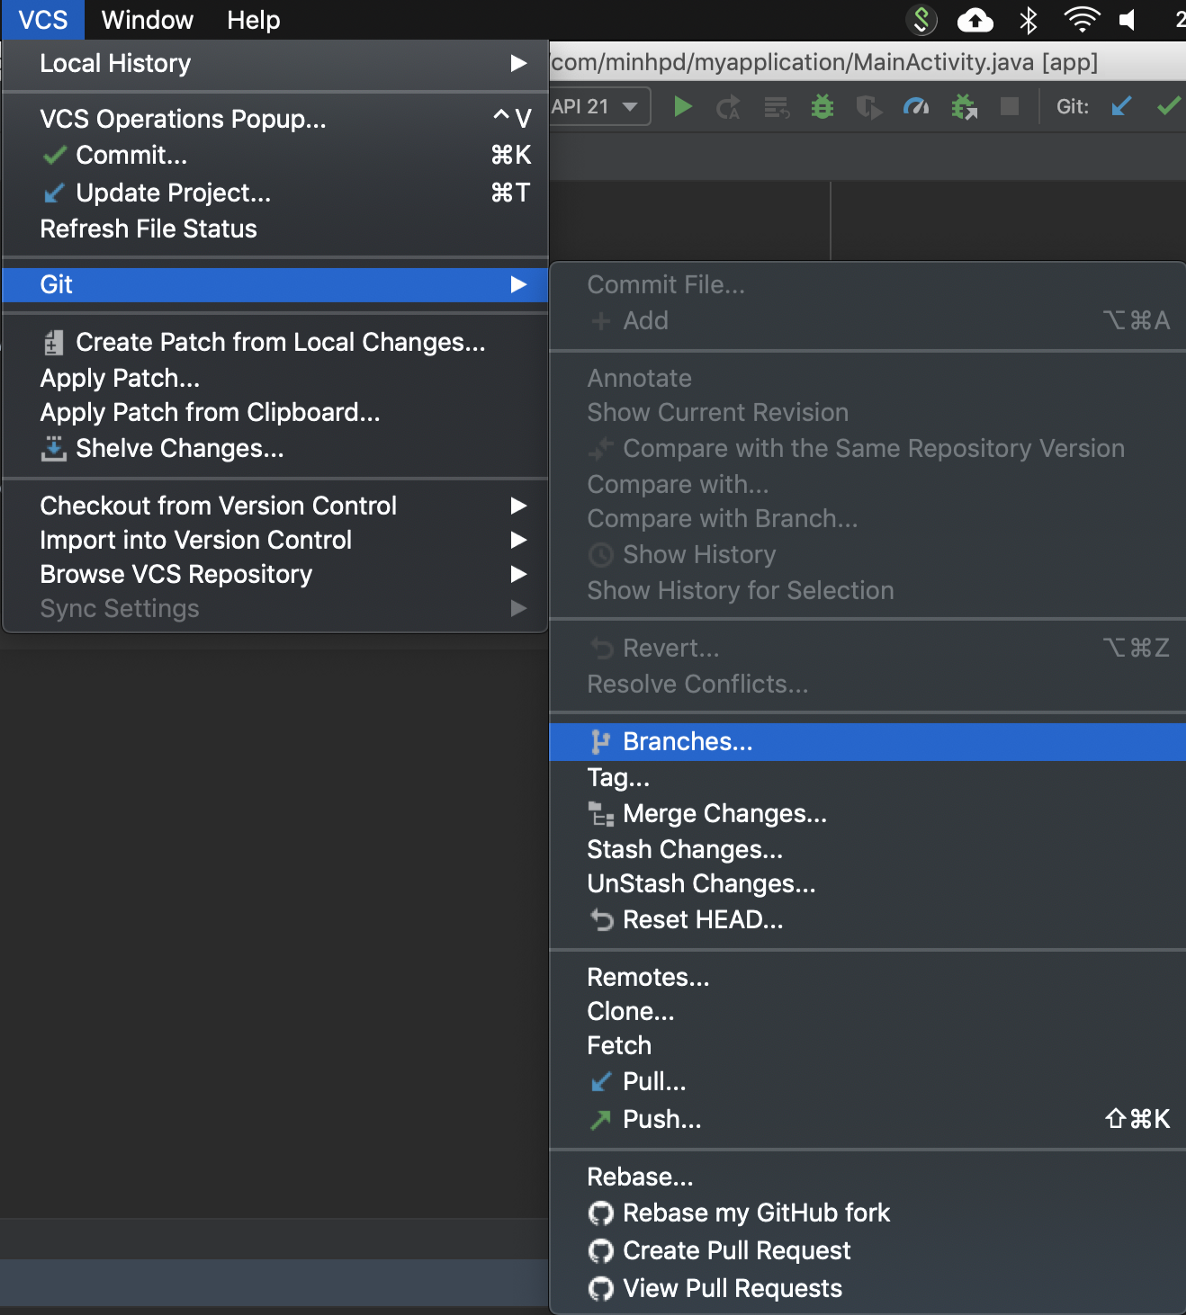Screen dimensions: 1186x1315
Task: Click the Git commit green checkmark in toolbar
Action: (x=1167, y=106)
